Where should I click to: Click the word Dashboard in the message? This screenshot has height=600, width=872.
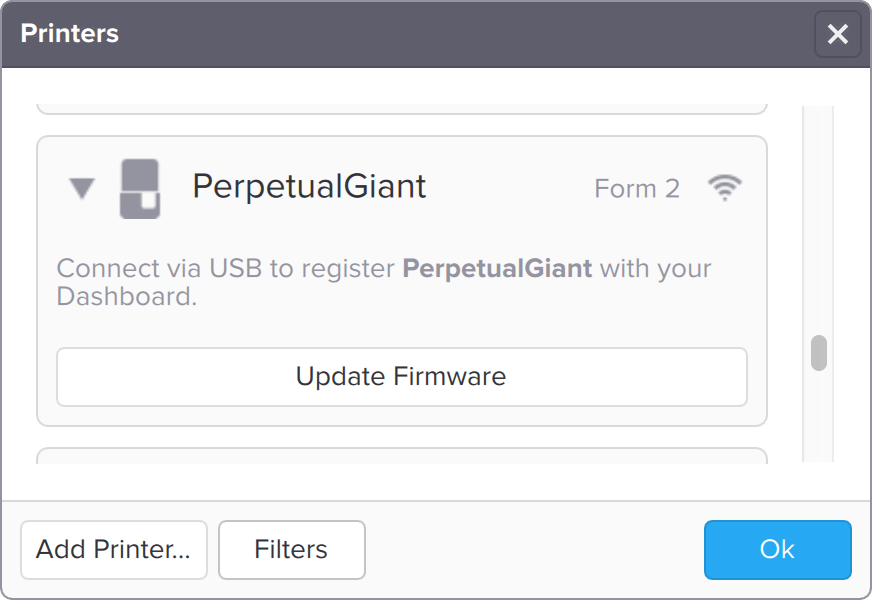point(124,297)
